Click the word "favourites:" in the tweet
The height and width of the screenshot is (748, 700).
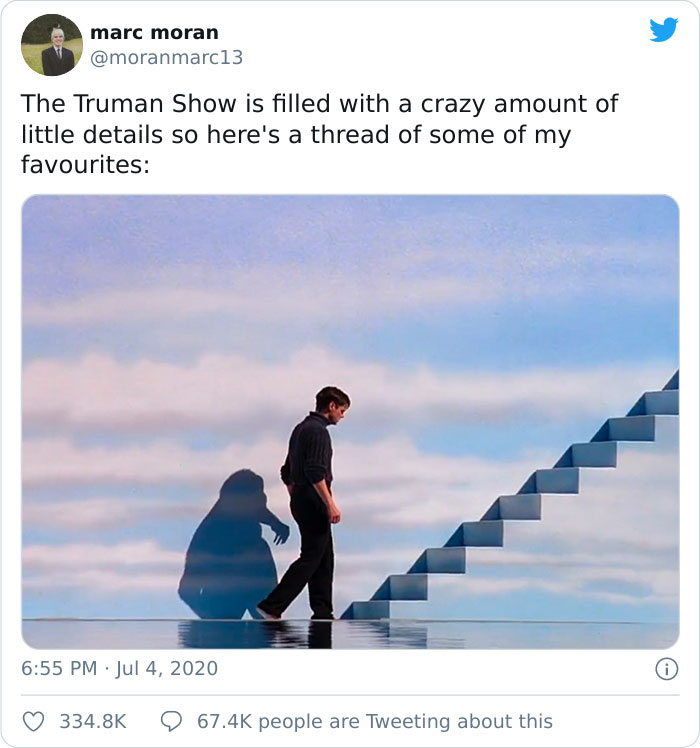click(x=85, y=163)
